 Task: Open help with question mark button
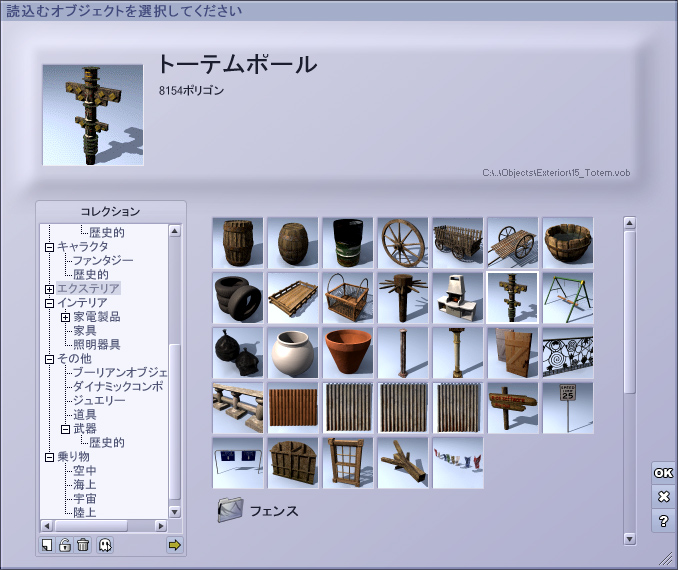[663, 521]
